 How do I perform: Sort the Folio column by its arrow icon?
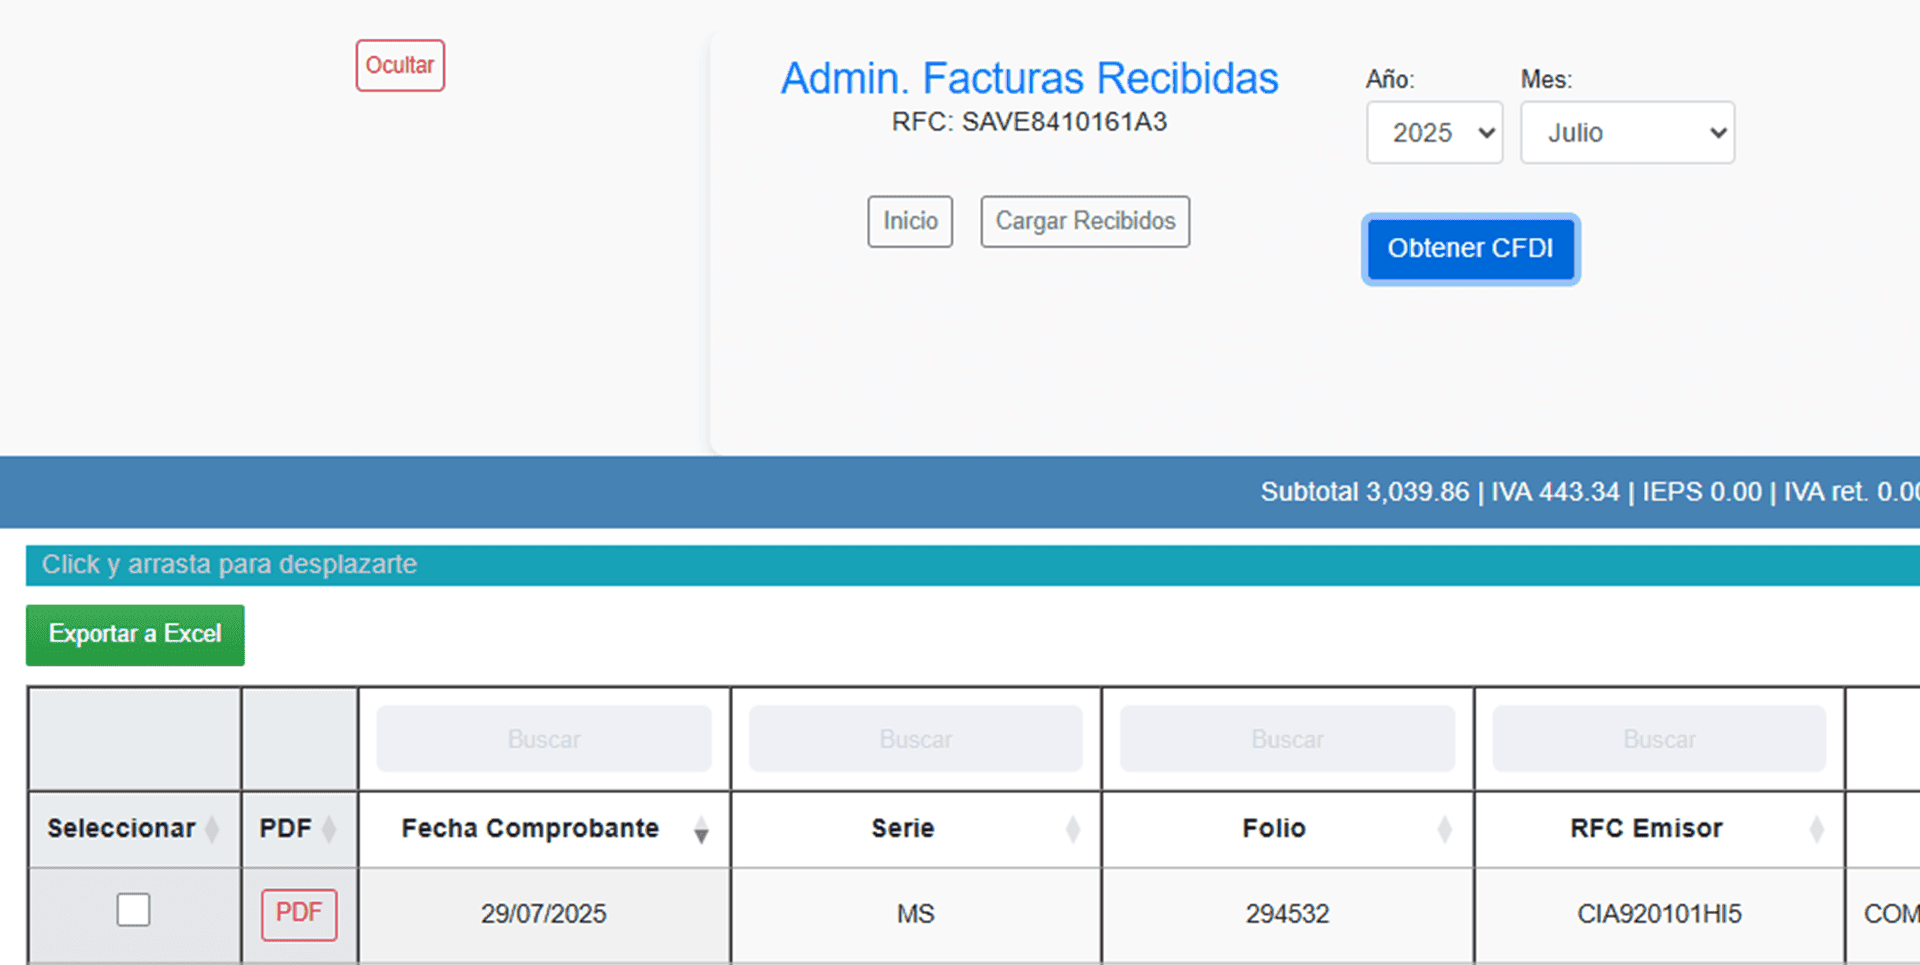tap(1445, 829)
